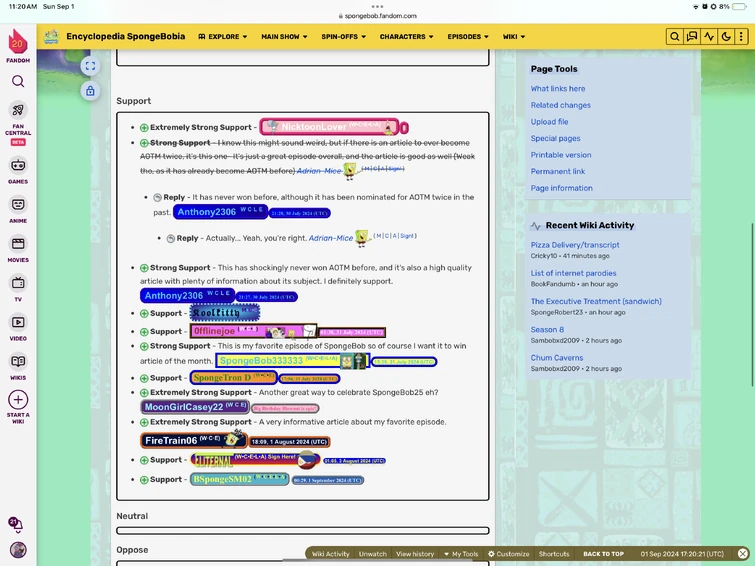Open SpongeBob333333 user signature
This screenshot has height=566, width=755.
[293, 360]
